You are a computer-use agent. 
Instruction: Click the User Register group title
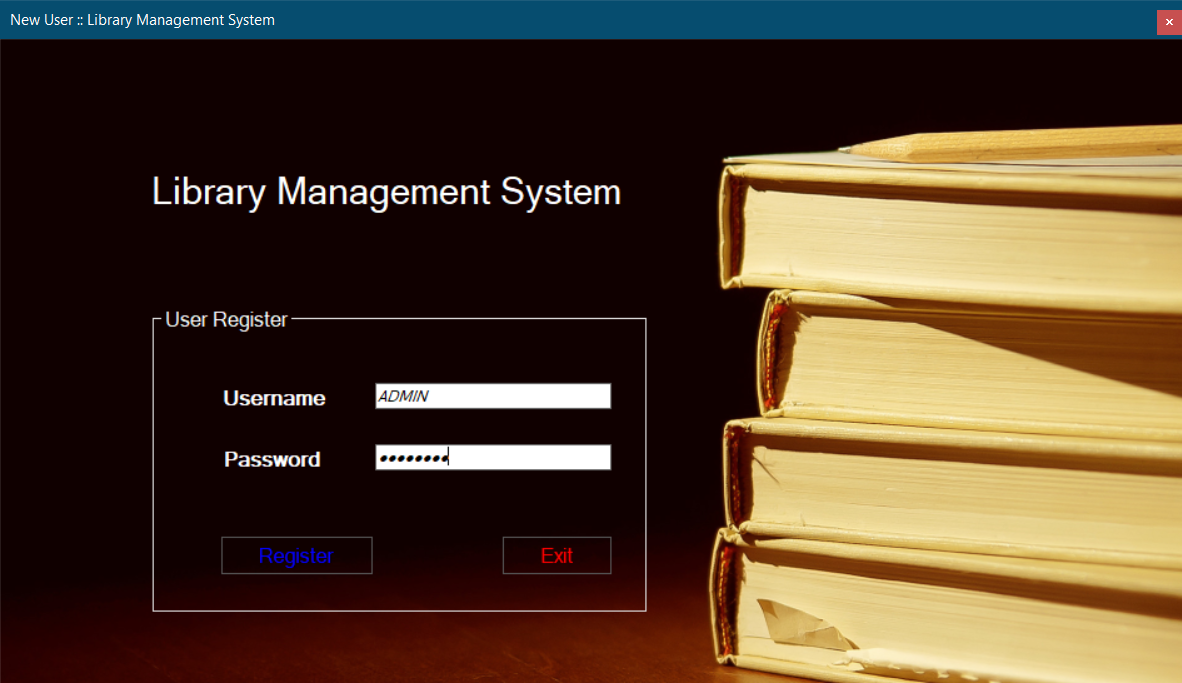(x=225, y=319)
